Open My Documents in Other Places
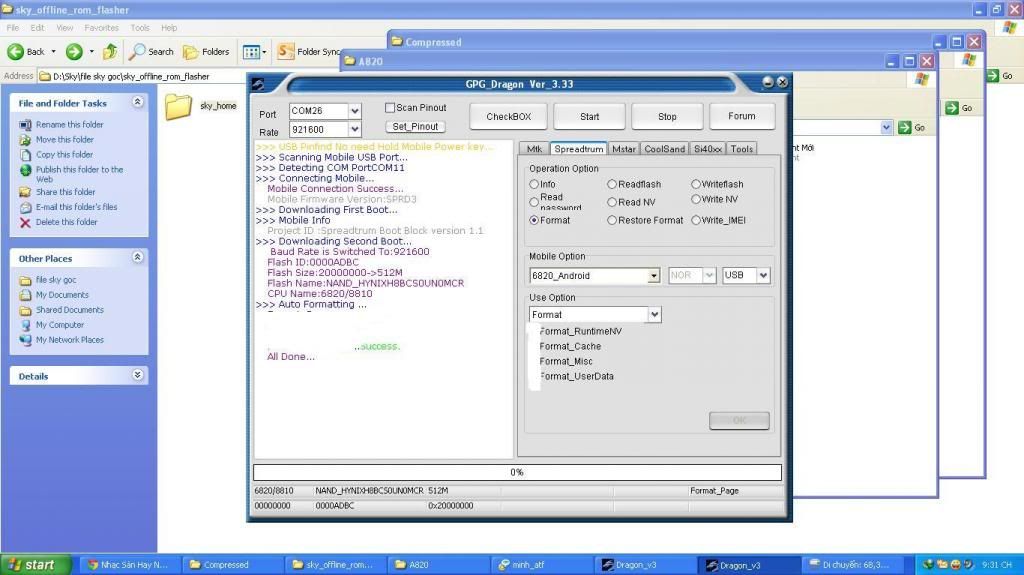 coord(62,295)
